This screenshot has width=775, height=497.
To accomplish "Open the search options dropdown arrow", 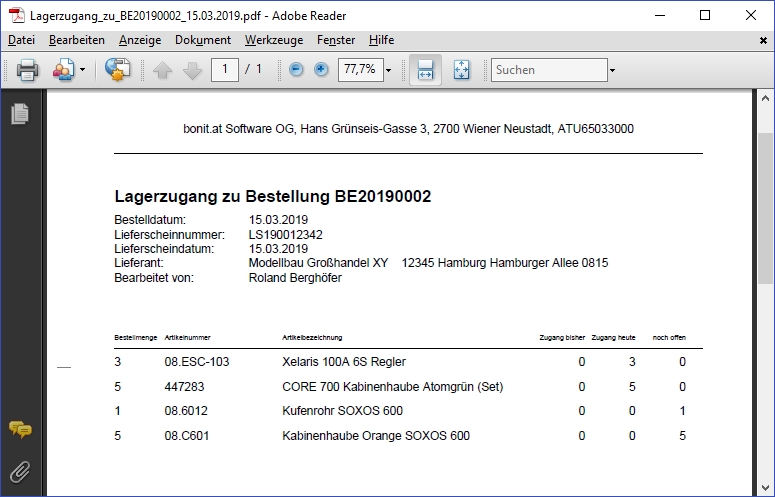I will coord(612,70).
